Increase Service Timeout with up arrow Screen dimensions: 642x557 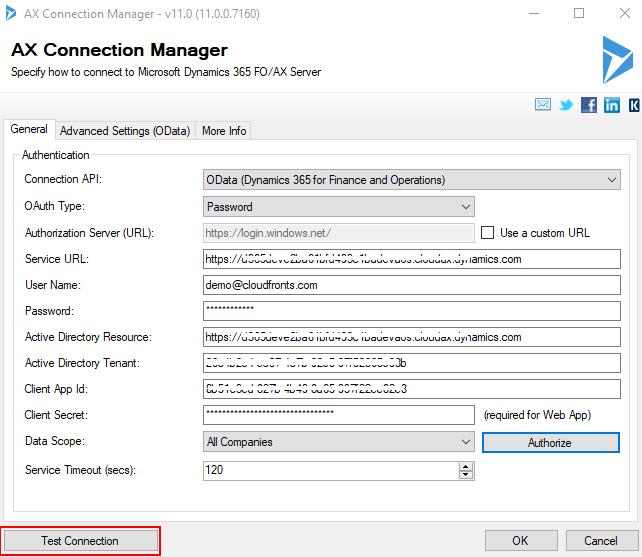click(466, 467)
